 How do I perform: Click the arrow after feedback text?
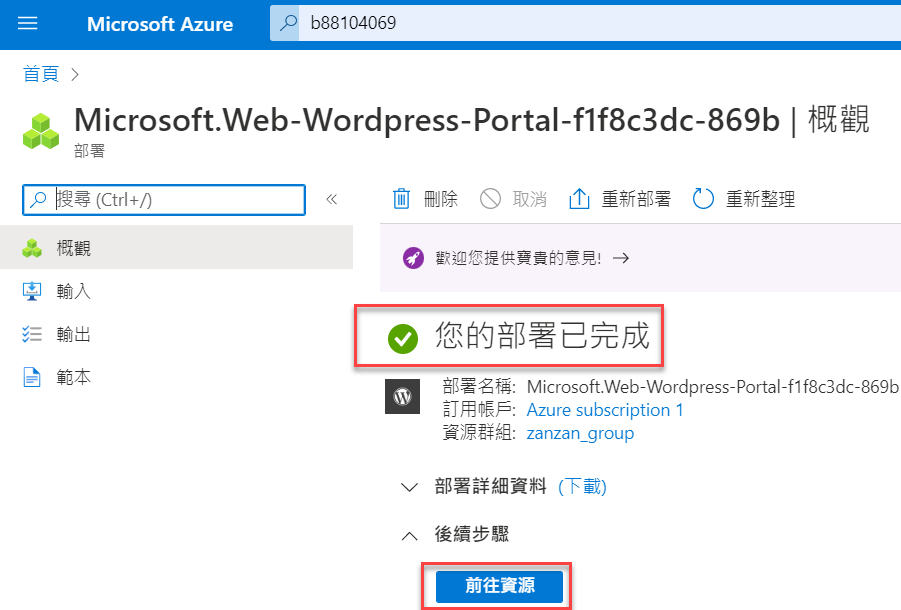coord(621,258)
